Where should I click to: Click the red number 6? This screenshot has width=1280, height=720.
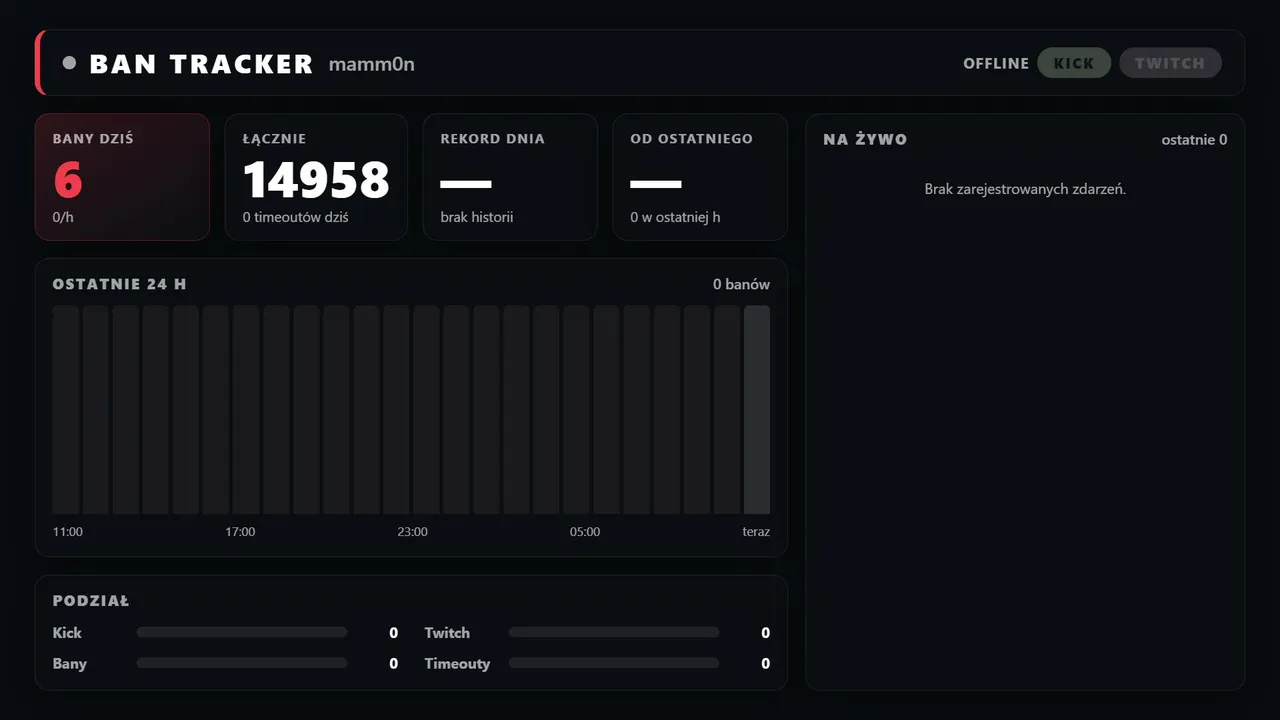[x=68, y=180]
